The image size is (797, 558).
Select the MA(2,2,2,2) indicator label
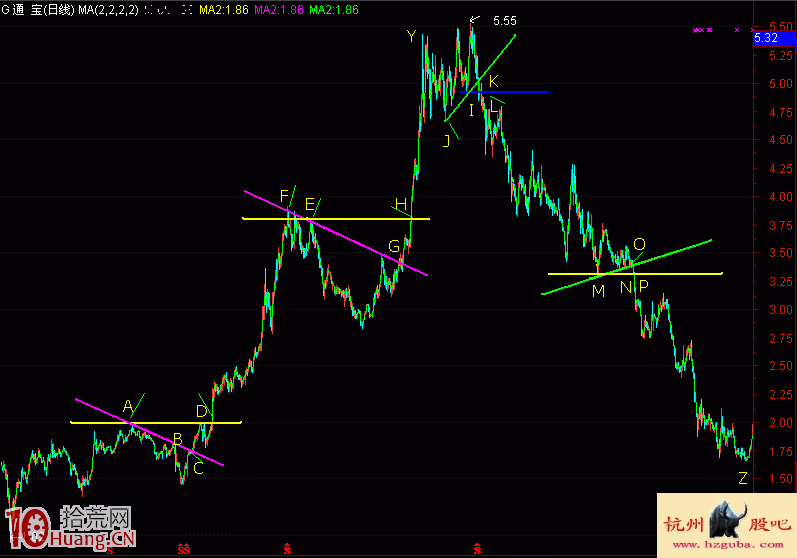108,10
